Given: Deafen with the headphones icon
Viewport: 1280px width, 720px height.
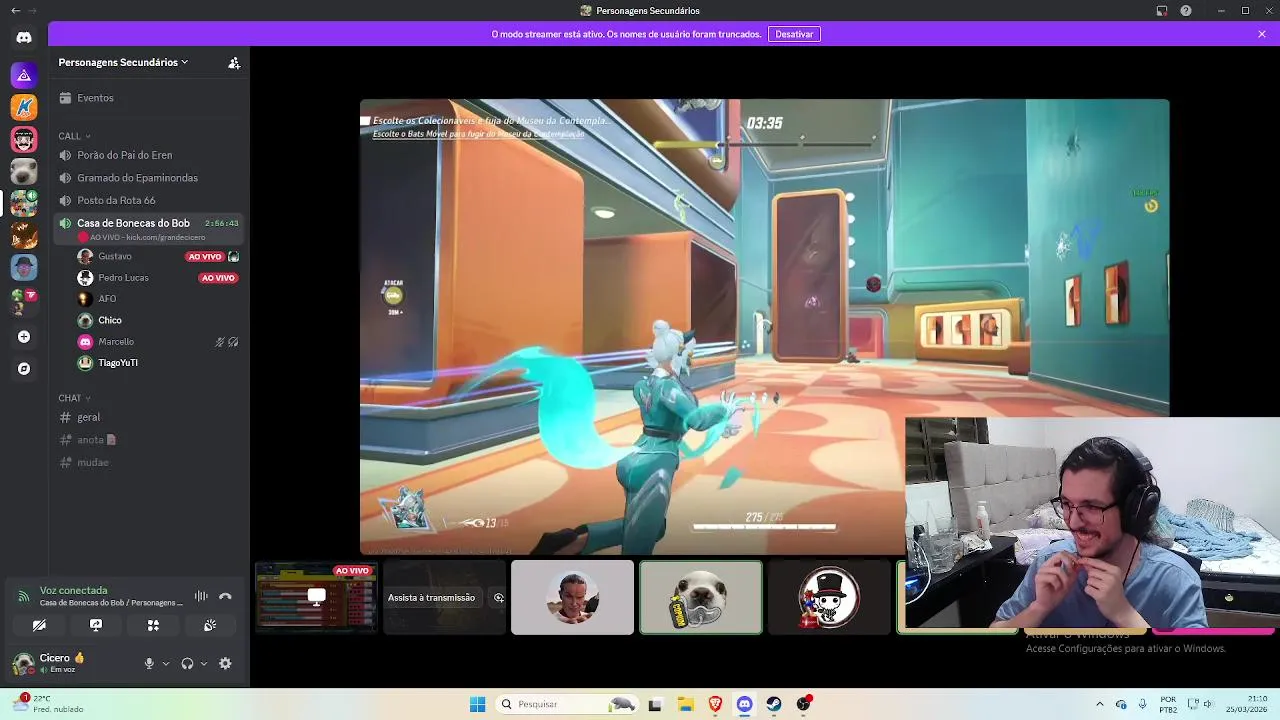Looking at the screenshot, I should click(x=187, y=663).
